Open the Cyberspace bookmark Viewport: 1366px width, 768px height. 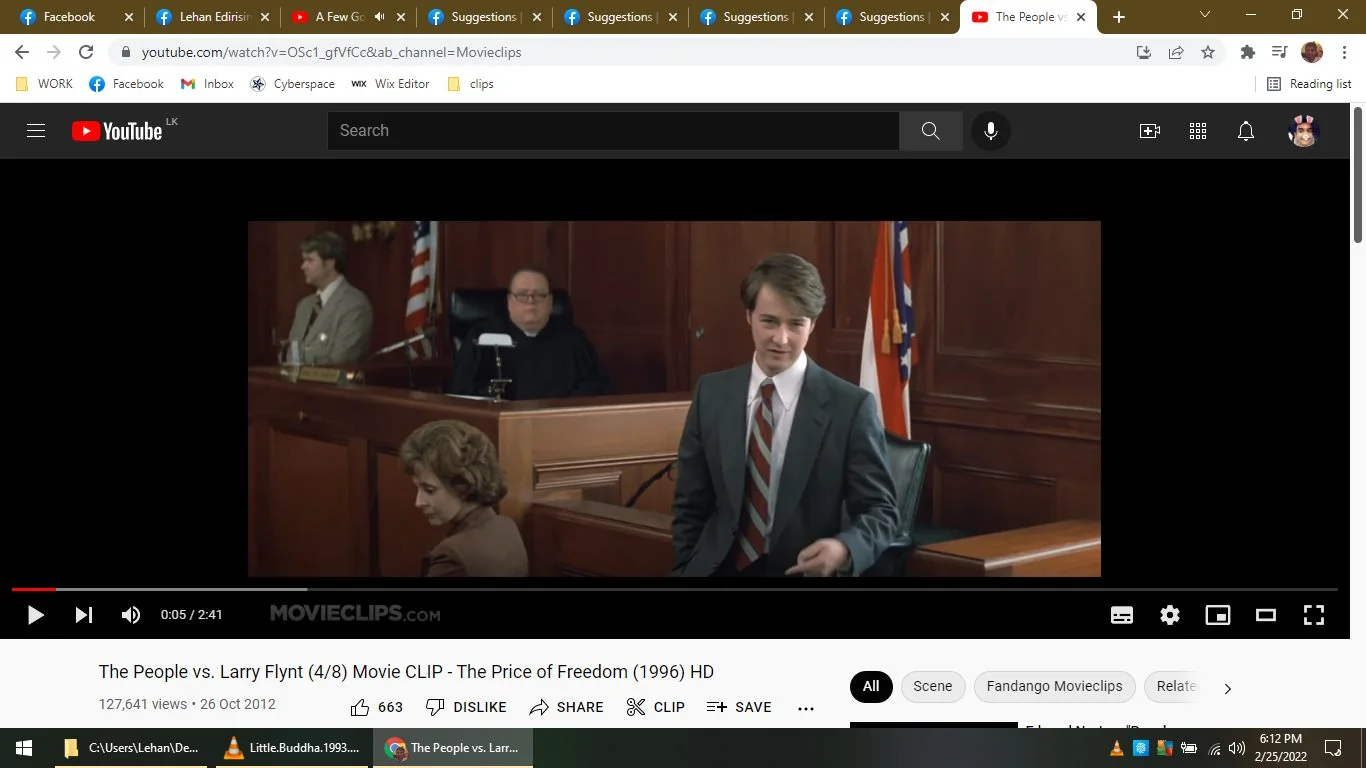tap(293, 84)
